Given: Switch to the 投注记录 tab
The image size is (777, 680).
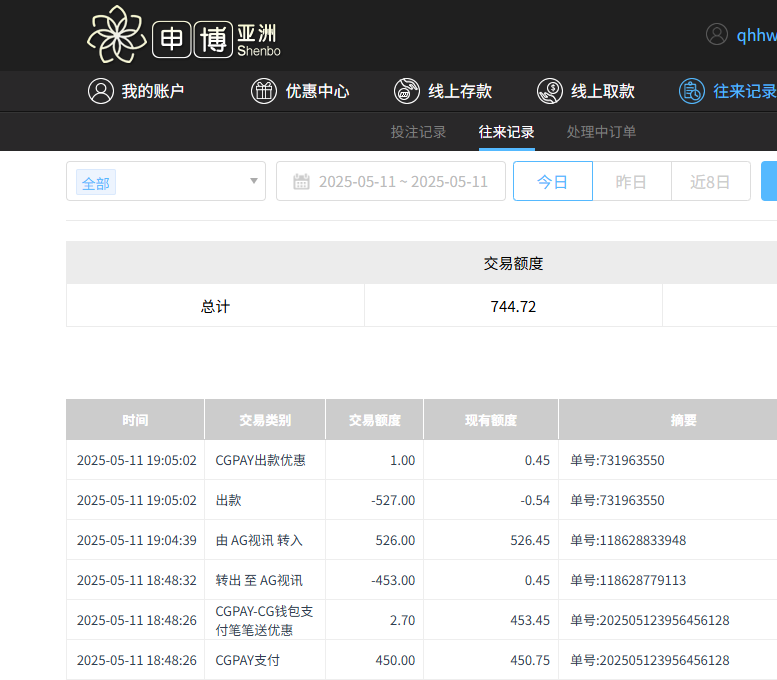Looking at the screenshot, I should click(x=418, y=132).
